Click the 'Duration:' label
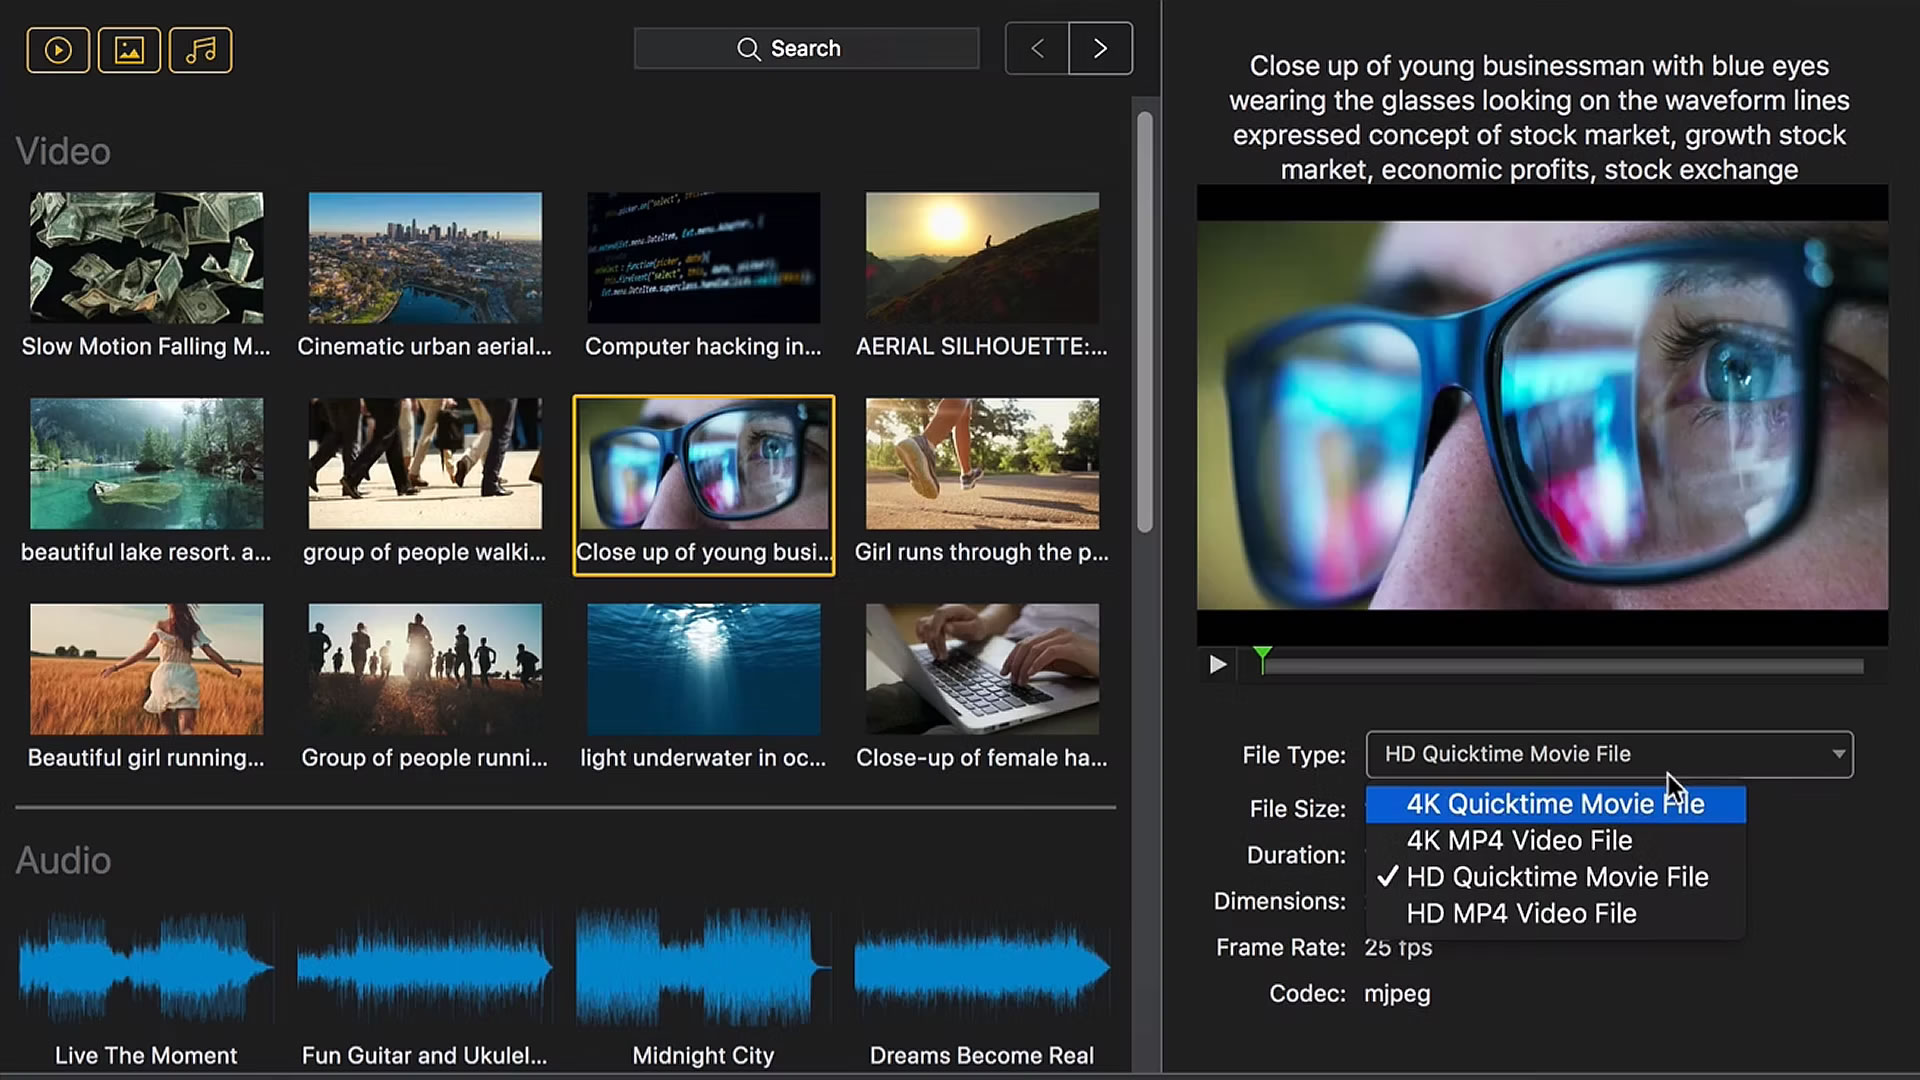This screenshot has height=1080, width=1920. click(x=1297, y=856)
